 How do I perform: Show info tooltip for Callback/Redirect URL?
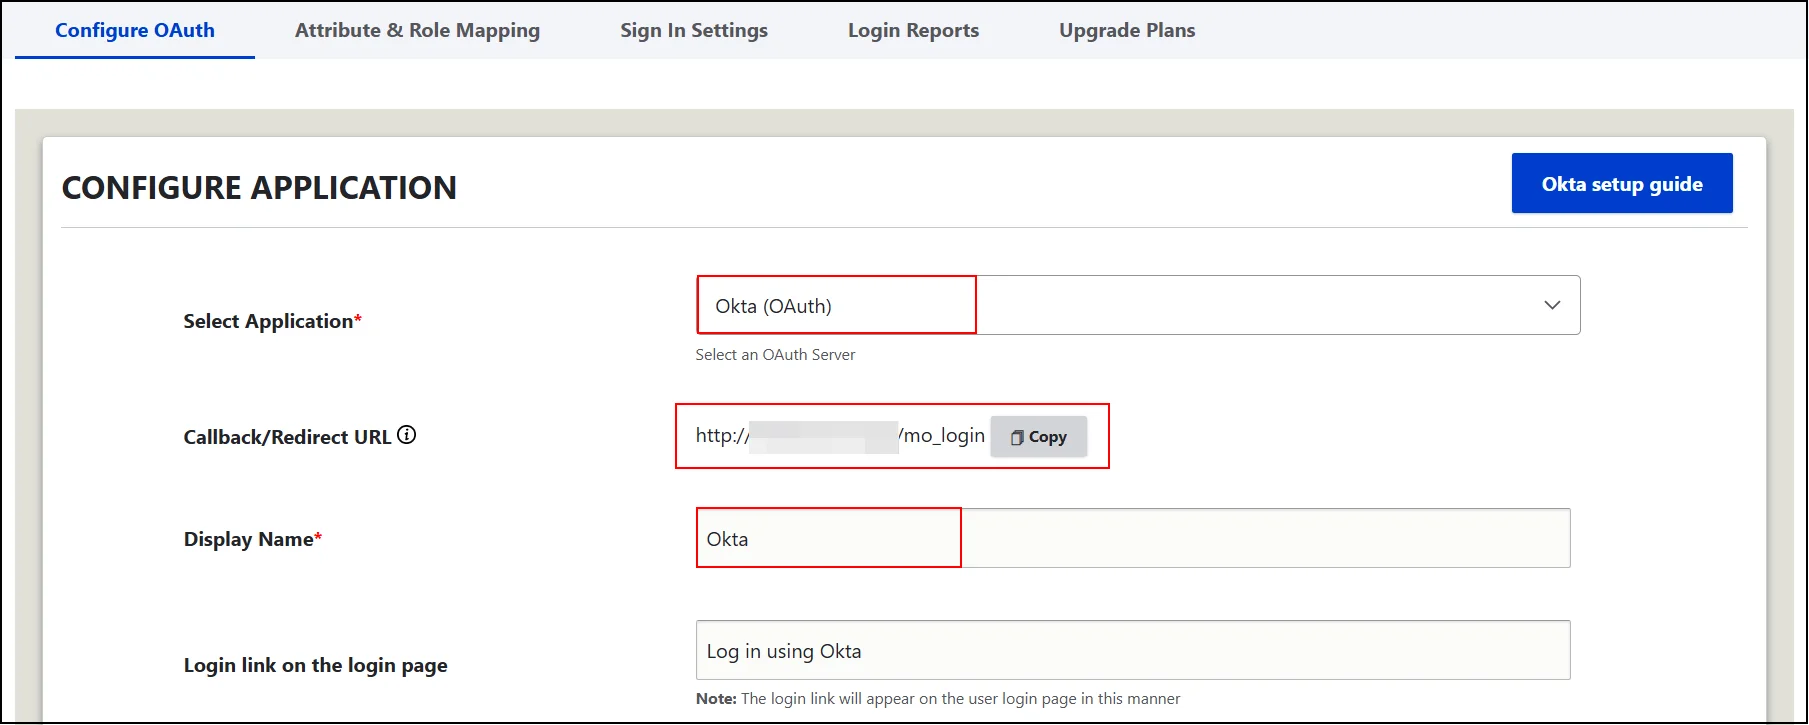pos(406,435)
